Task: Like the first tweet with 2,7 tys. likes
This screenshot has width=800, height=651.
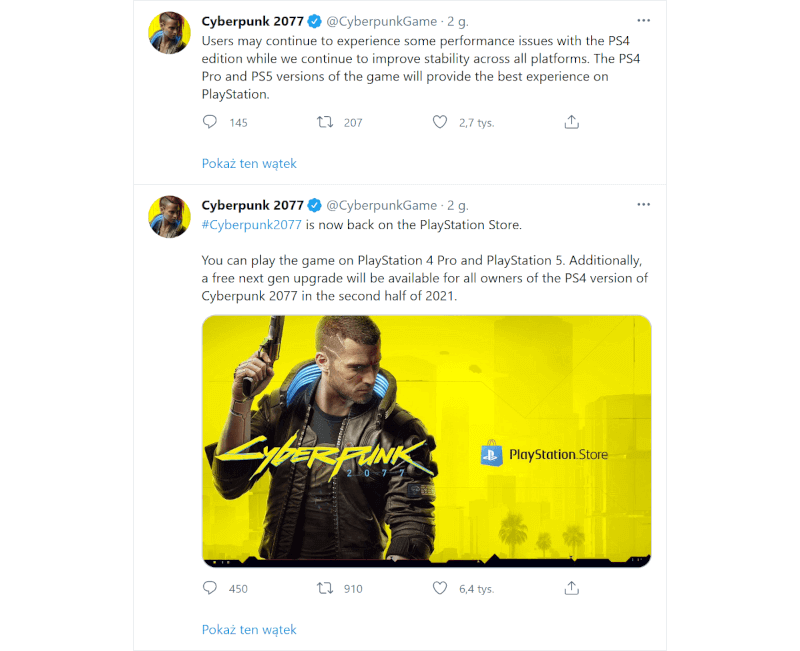Action: point(440,121)
